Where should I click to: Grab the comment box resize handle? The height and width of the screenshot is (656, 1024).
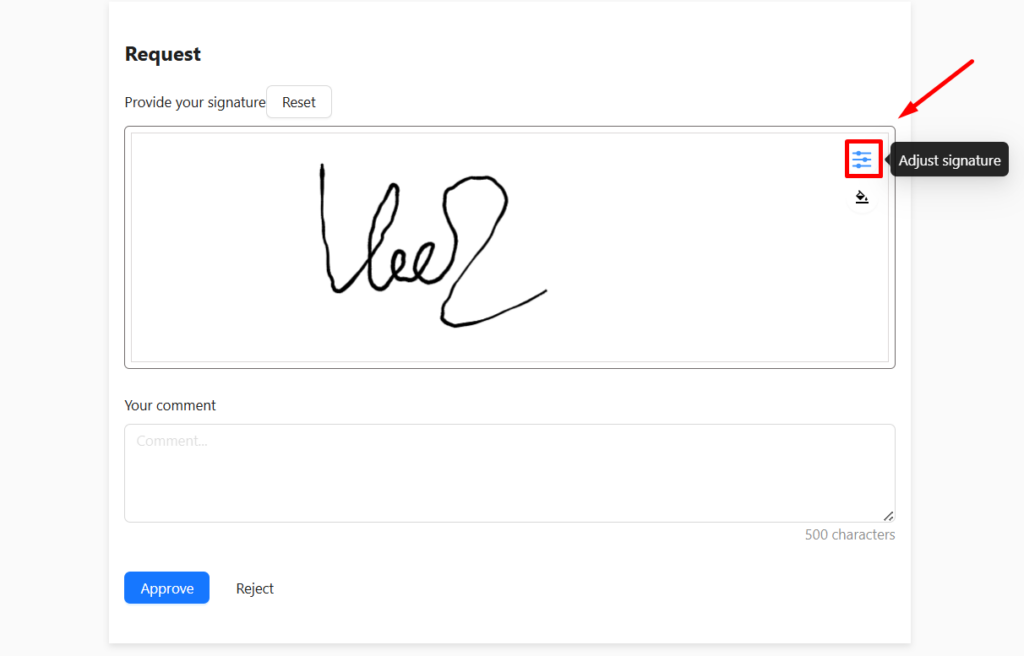point(888,516)
